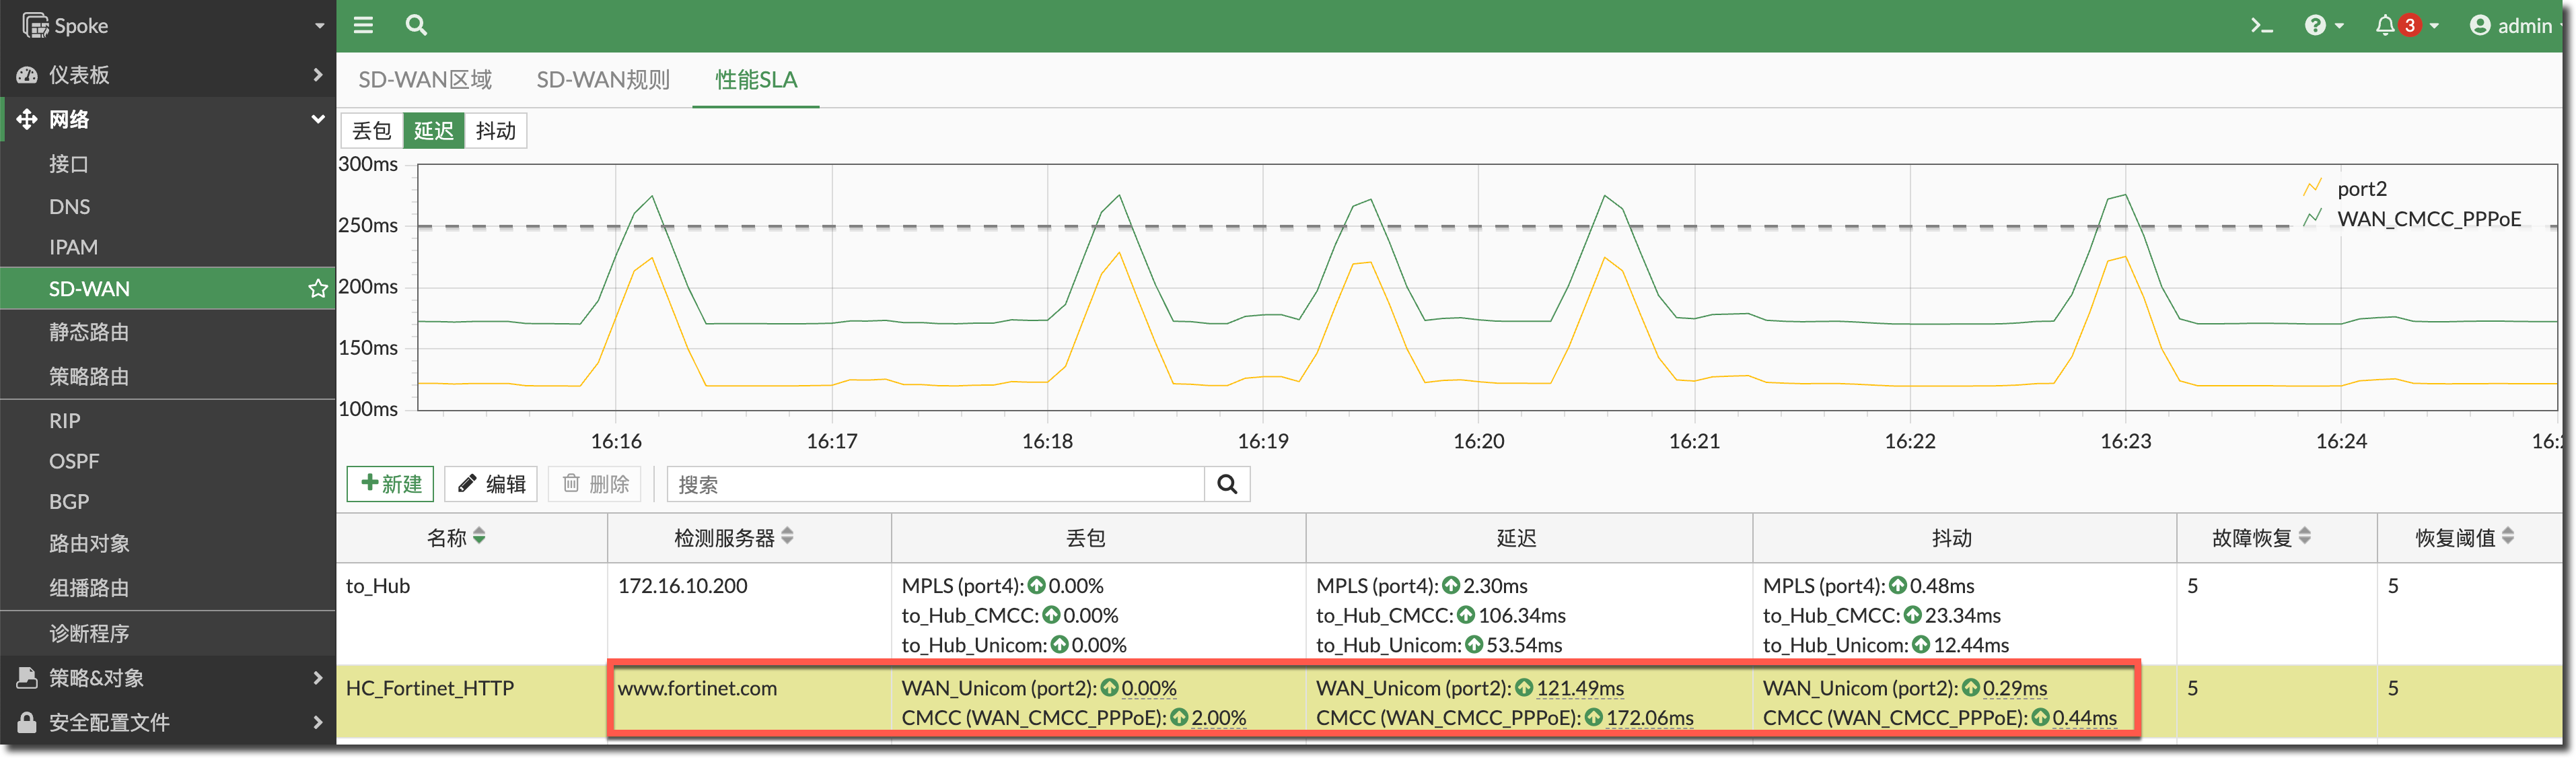
Task: Open the help question mark menu
Action: click(x=2315, y=26)
